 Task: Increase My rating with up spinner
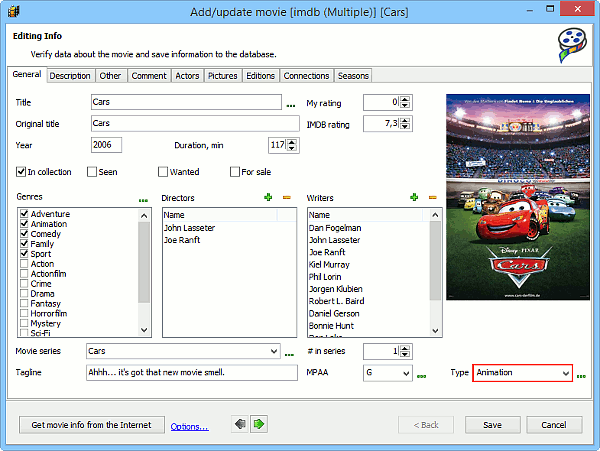[405, 99]
